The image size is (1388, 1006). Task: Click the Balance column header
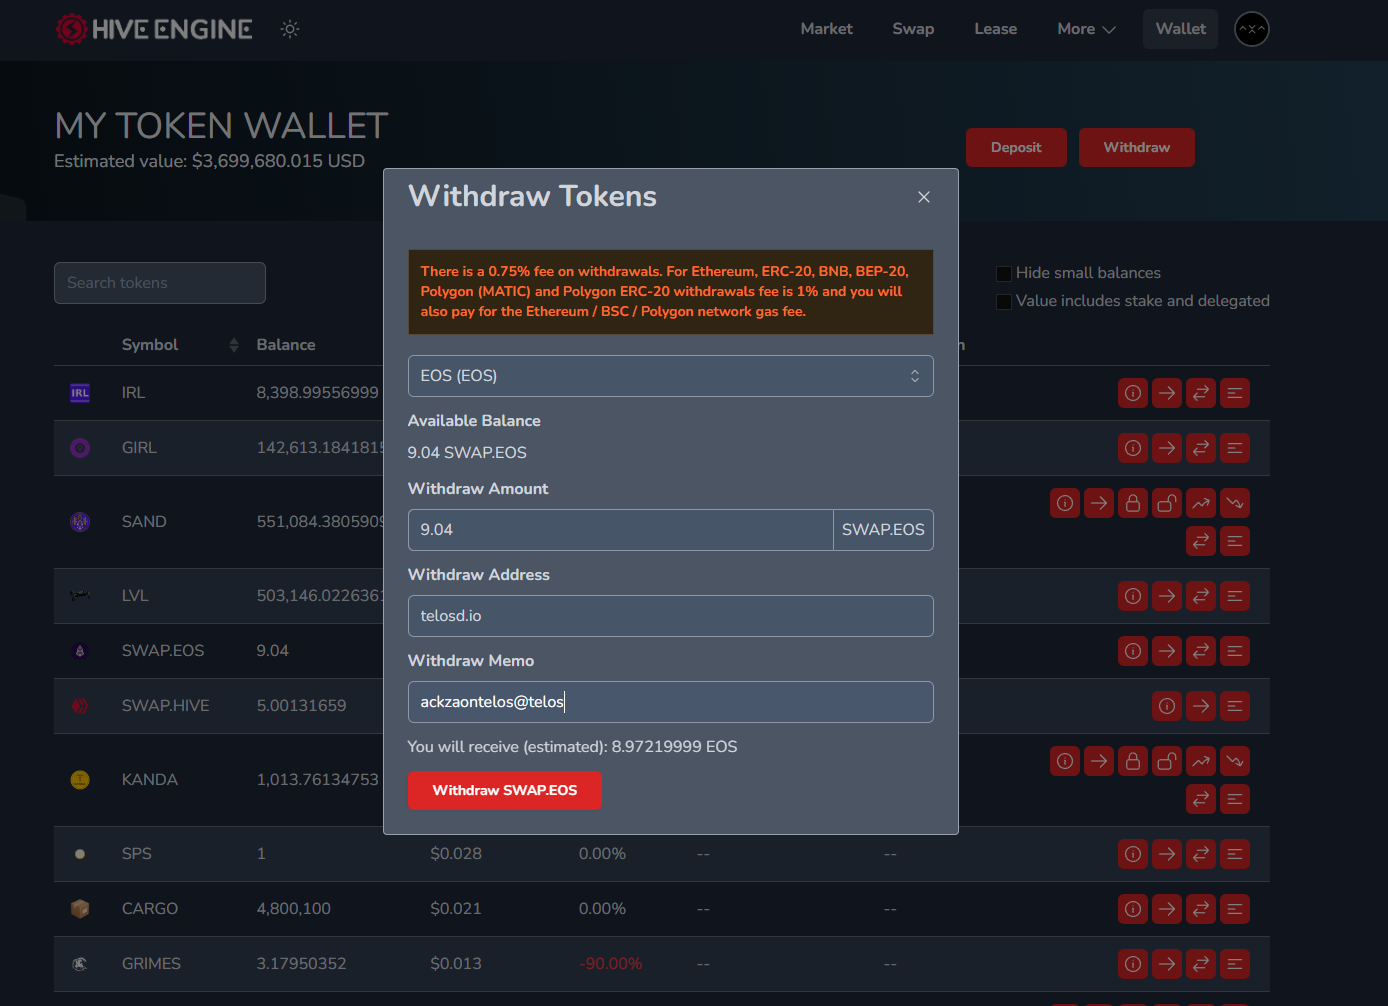pos(286,345)
